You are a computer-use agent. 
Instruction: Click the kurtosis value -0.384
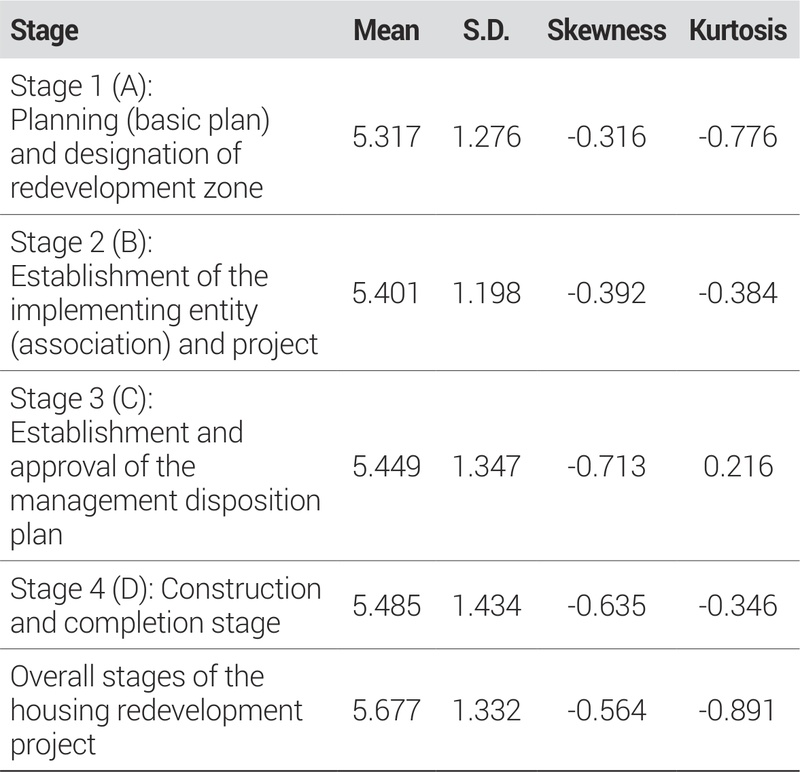pos(737,292)
